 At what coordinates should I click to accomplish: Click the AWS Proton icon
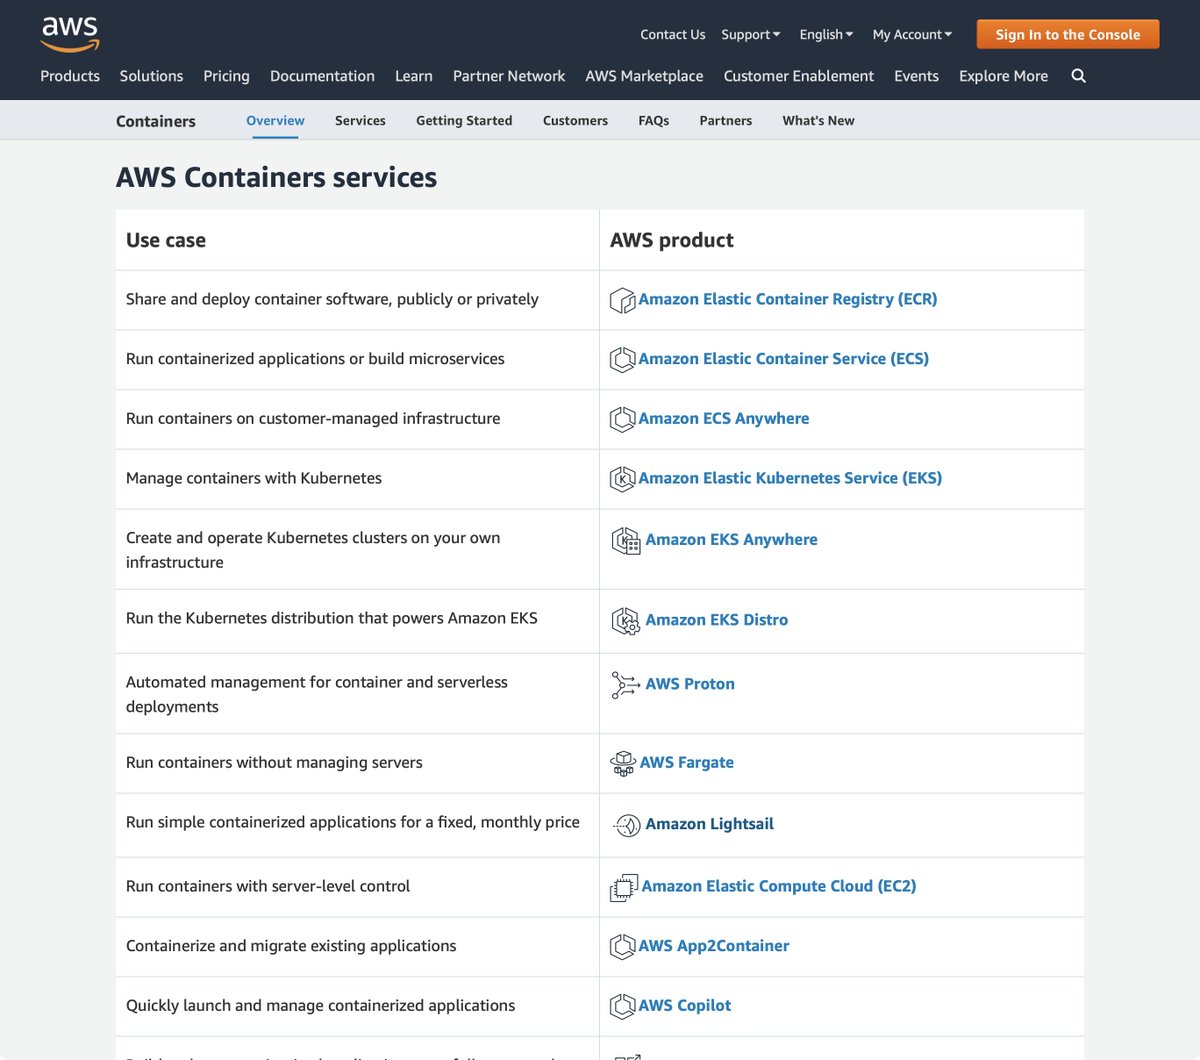coord(625,685)
